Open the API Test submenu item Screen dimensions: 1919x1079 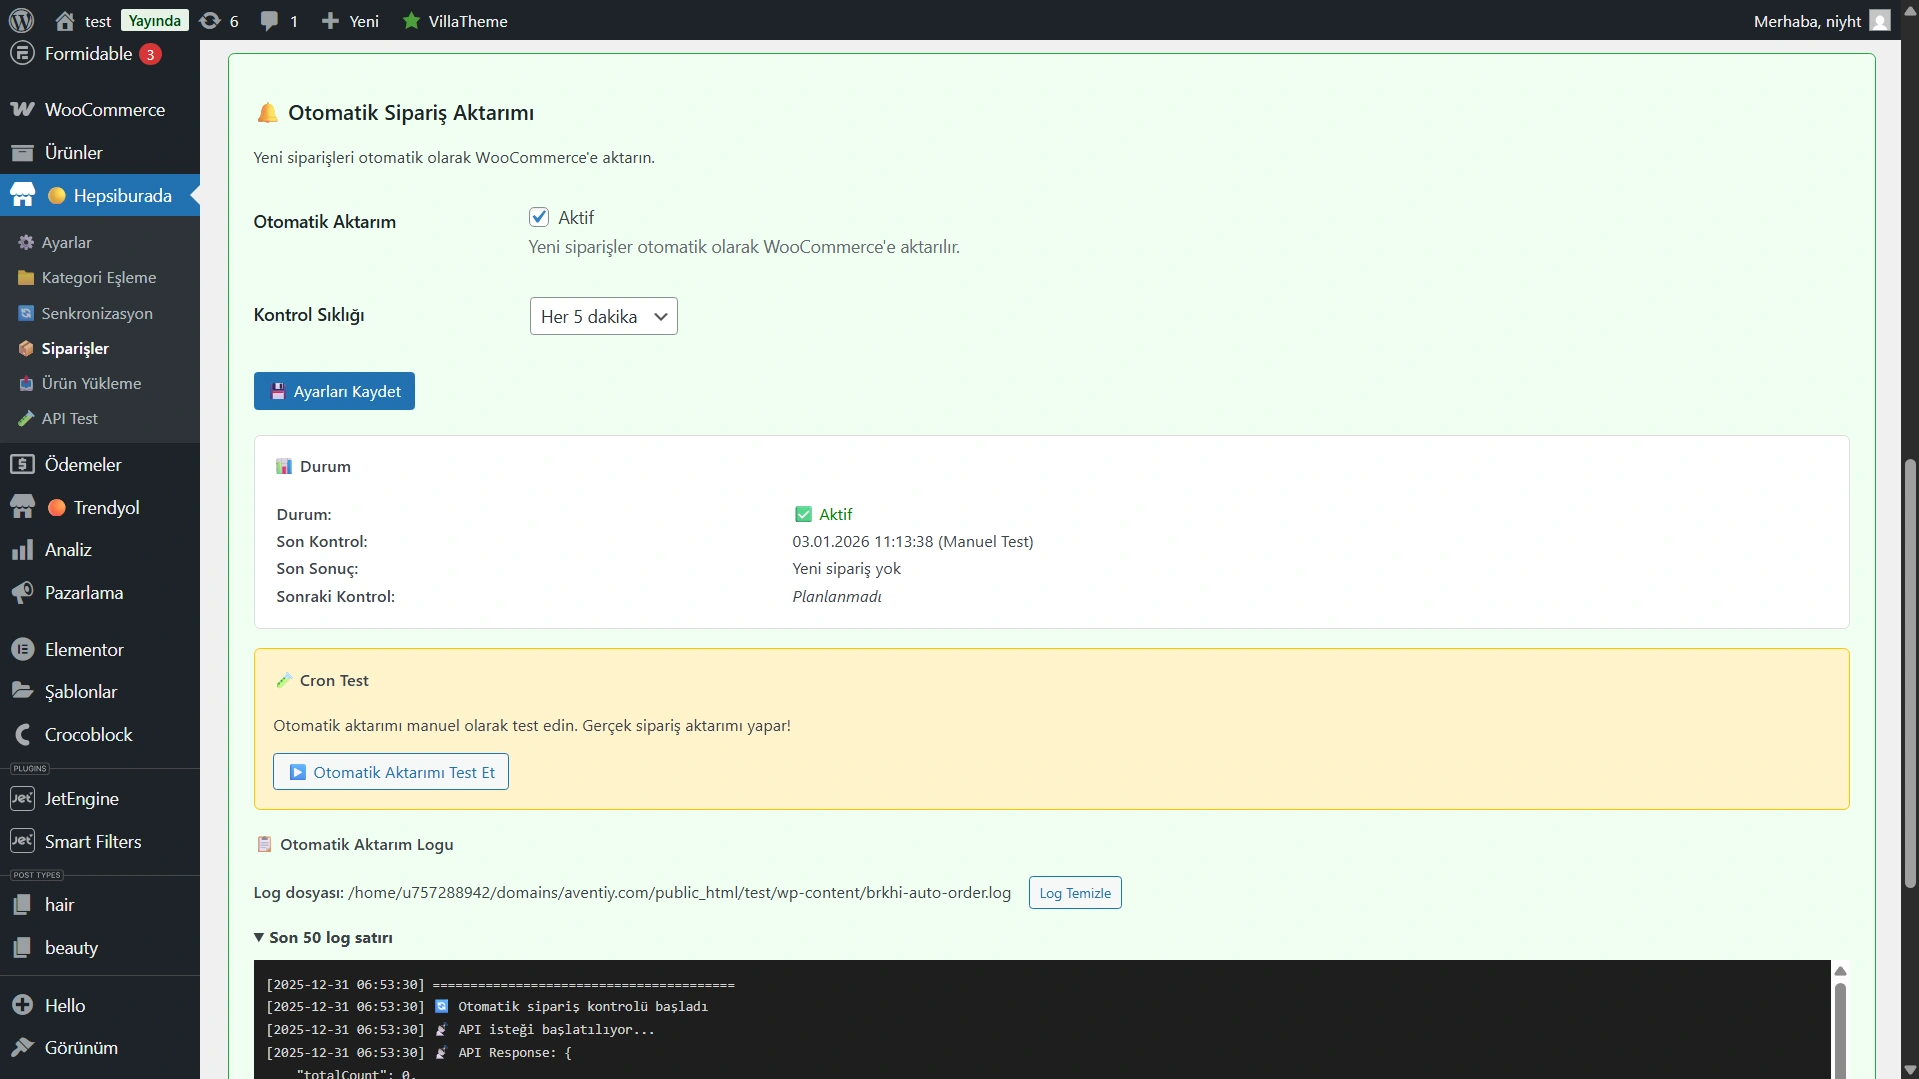pyautogui.click(x=69, y=419)
